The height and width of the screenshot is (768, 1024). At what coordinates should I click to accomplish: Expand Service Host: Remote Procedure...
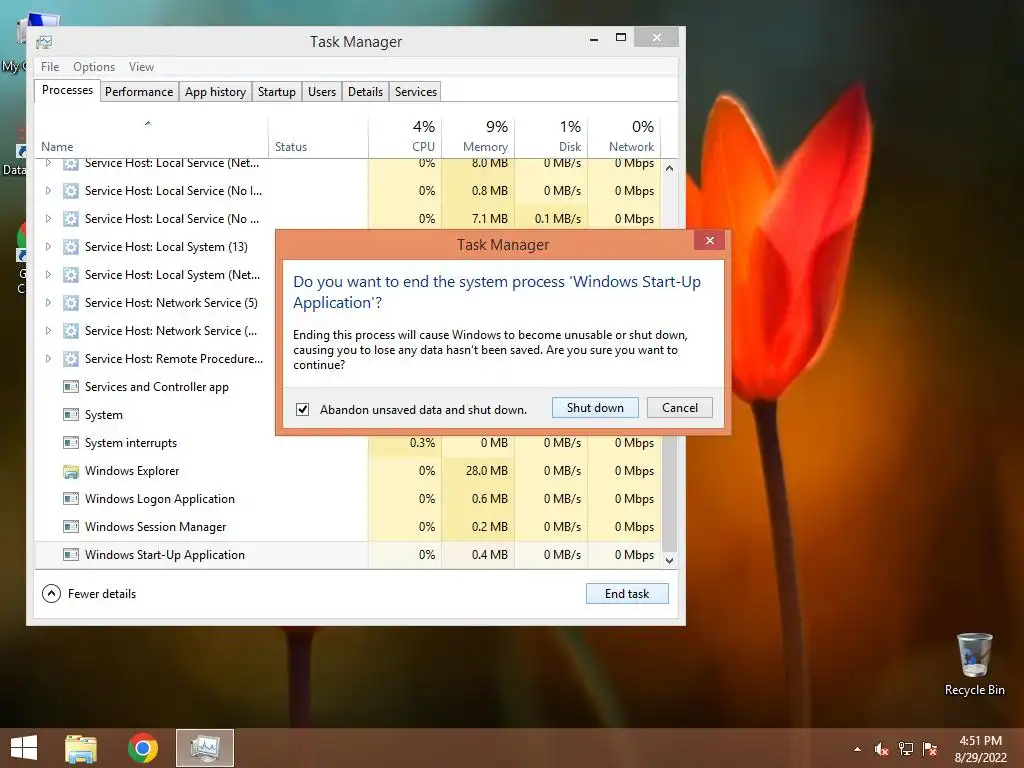48,359
